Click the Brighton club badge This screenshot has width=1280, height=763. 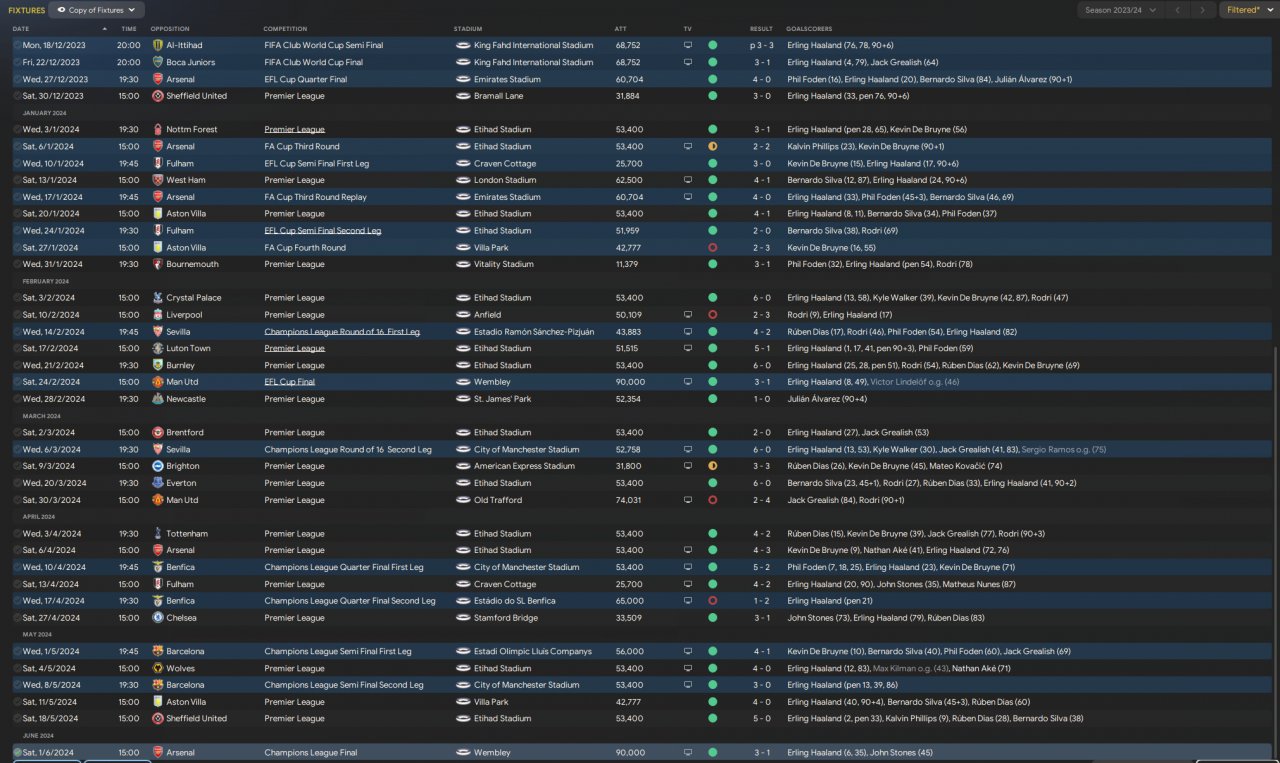[158, 466]
